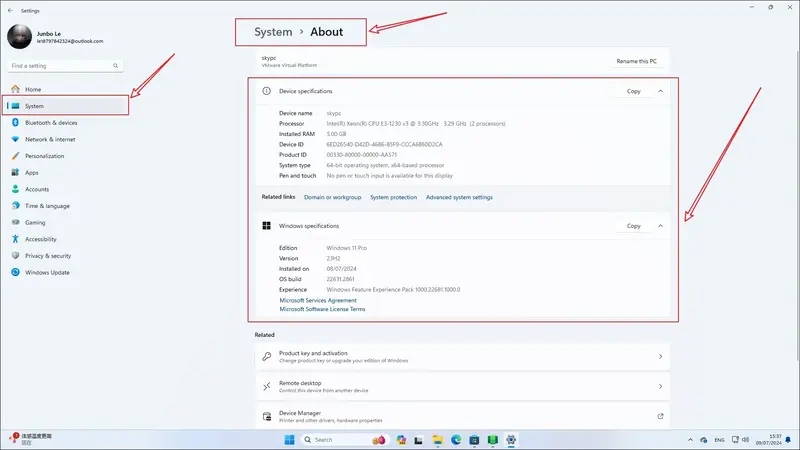This screenshot has height=450, width=800.
Task: Navigate to Home in sidebar
Action: [x=33, y=89]
